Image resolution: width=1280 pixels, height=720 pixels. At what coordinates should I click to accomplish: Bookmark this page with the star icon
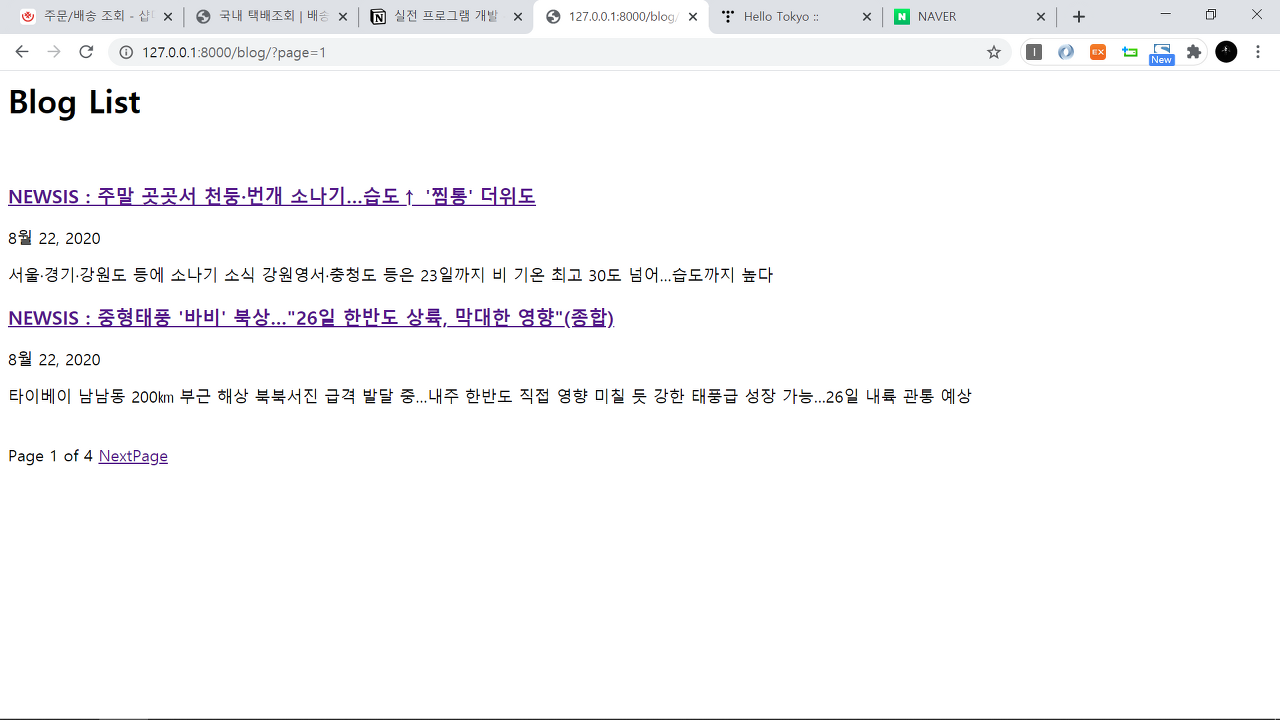[993, 52]
